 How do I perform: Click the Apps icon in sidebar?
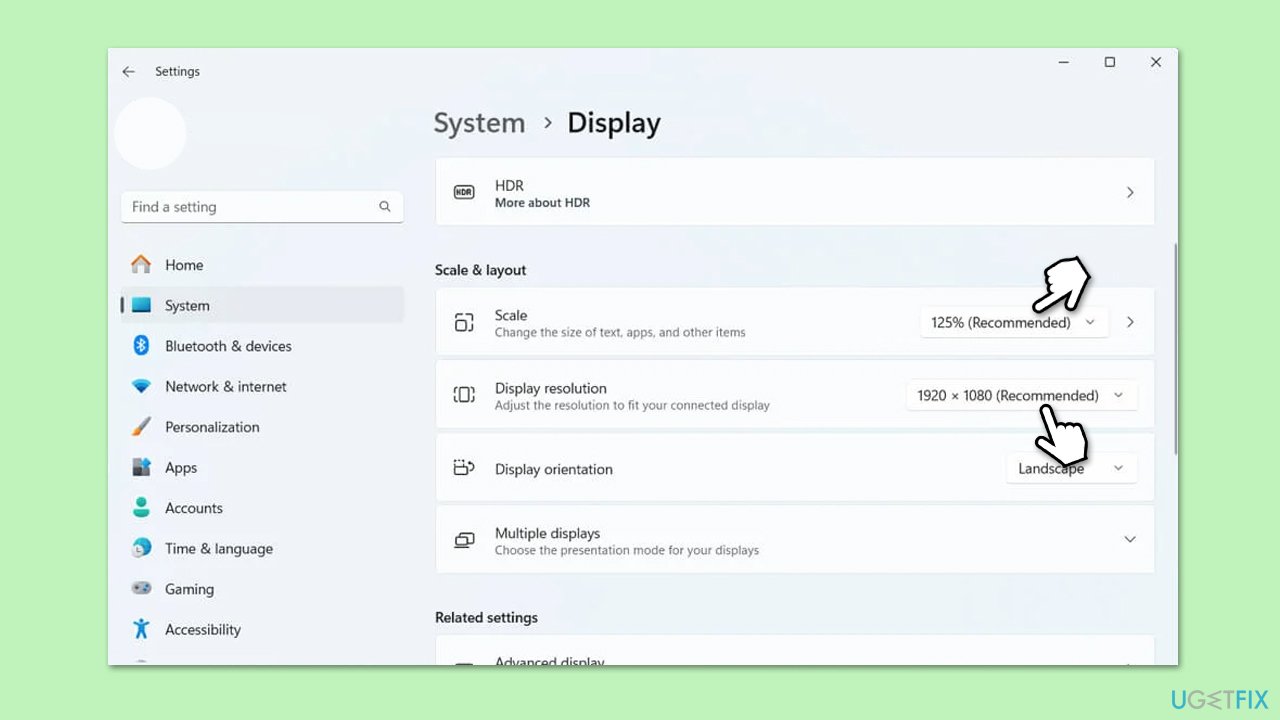(141, 468)
